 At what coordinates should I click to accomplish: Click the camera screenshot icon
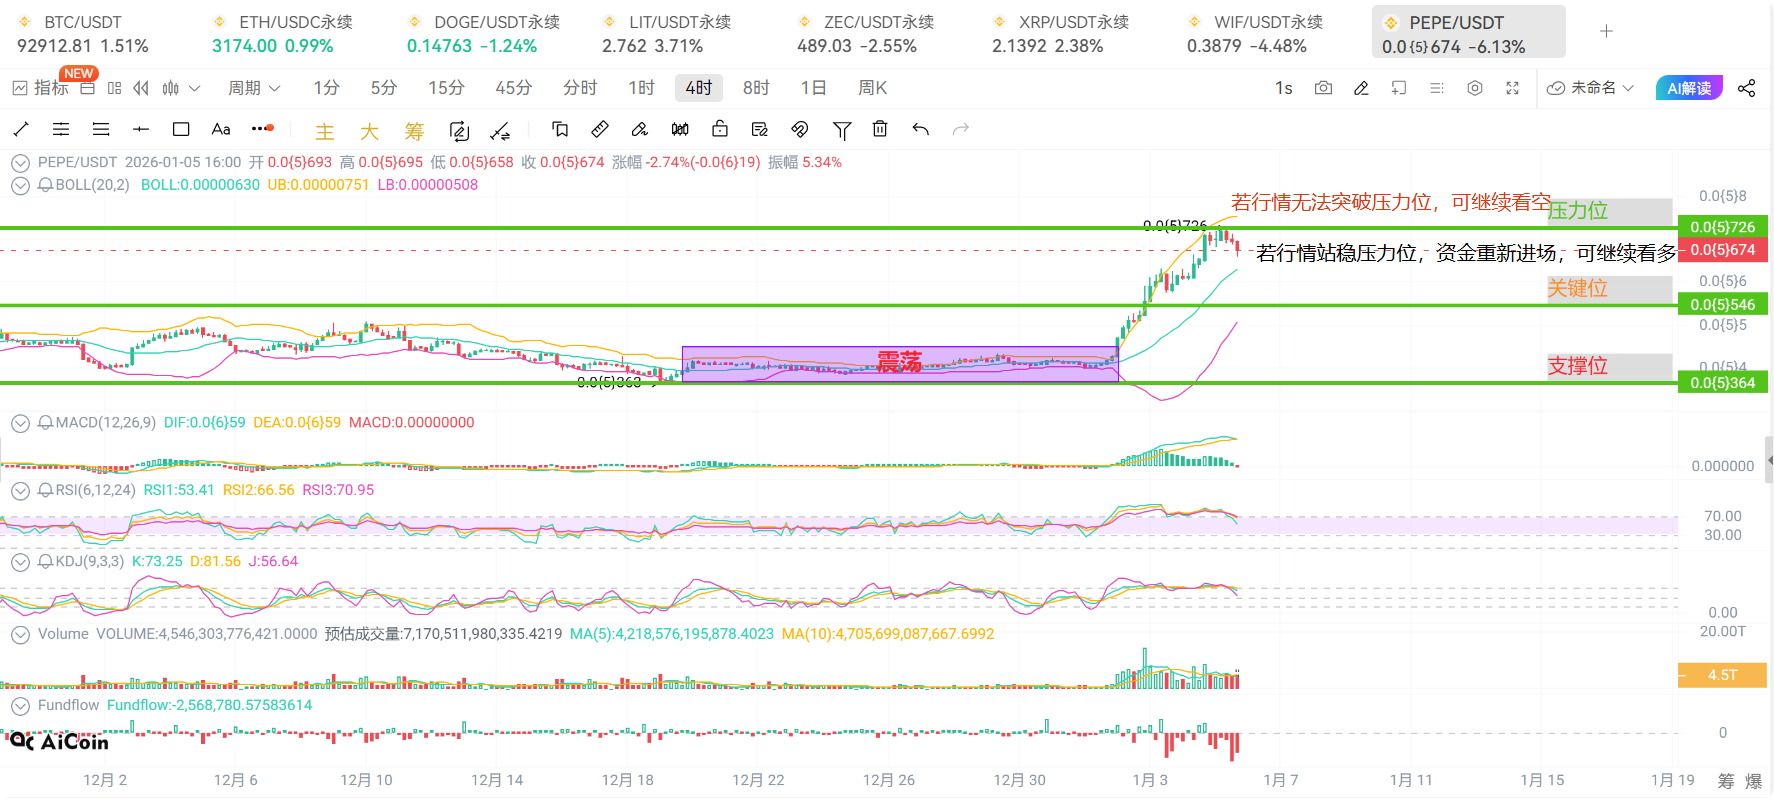pos(1323,88)
